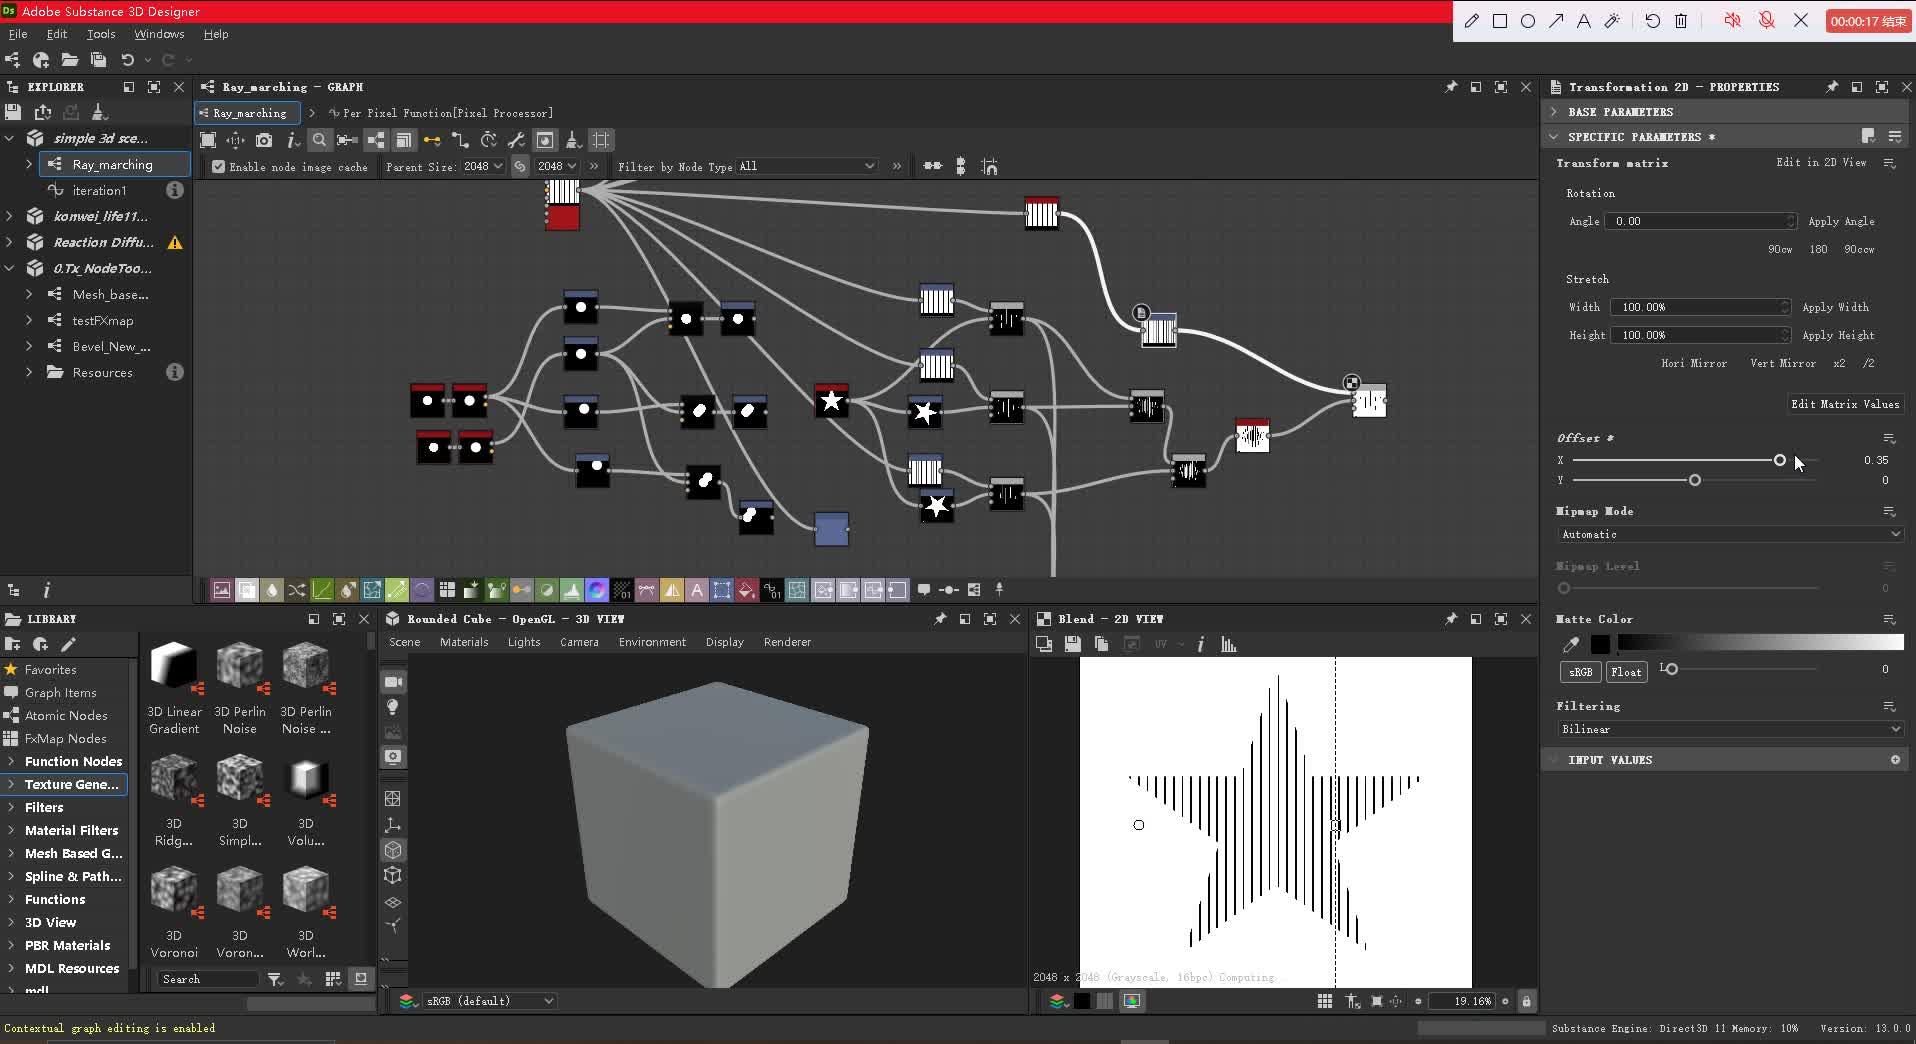This screenshot has height=1044, width=1916.
Task: Click the Library search field
Action: (x=207, y=979)
